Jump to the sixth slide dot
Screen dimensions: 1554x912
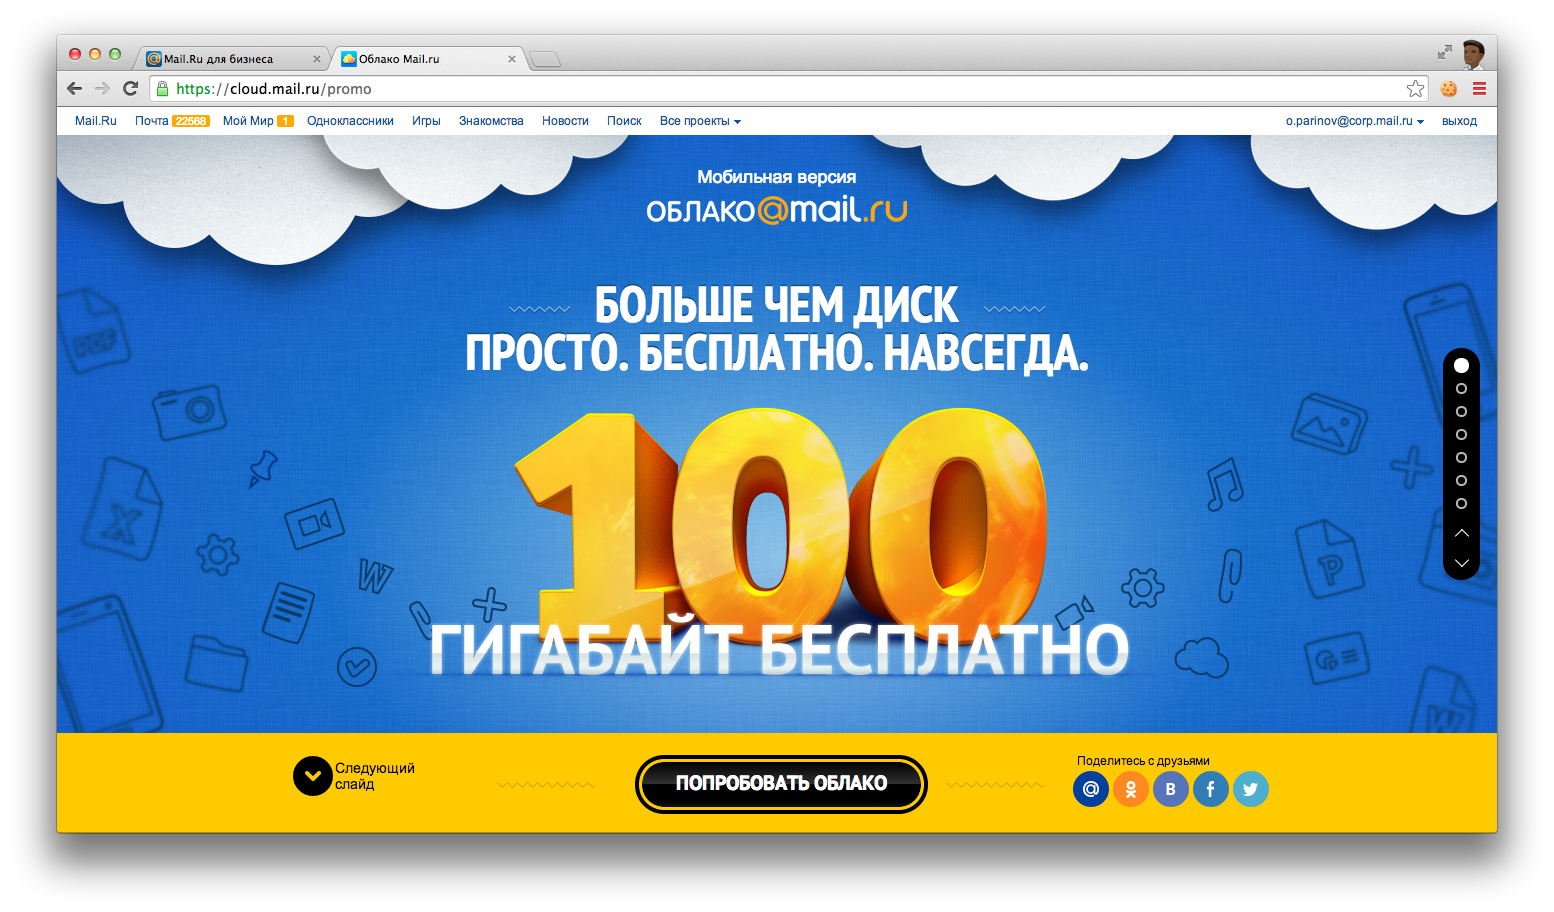point(1461,481)
